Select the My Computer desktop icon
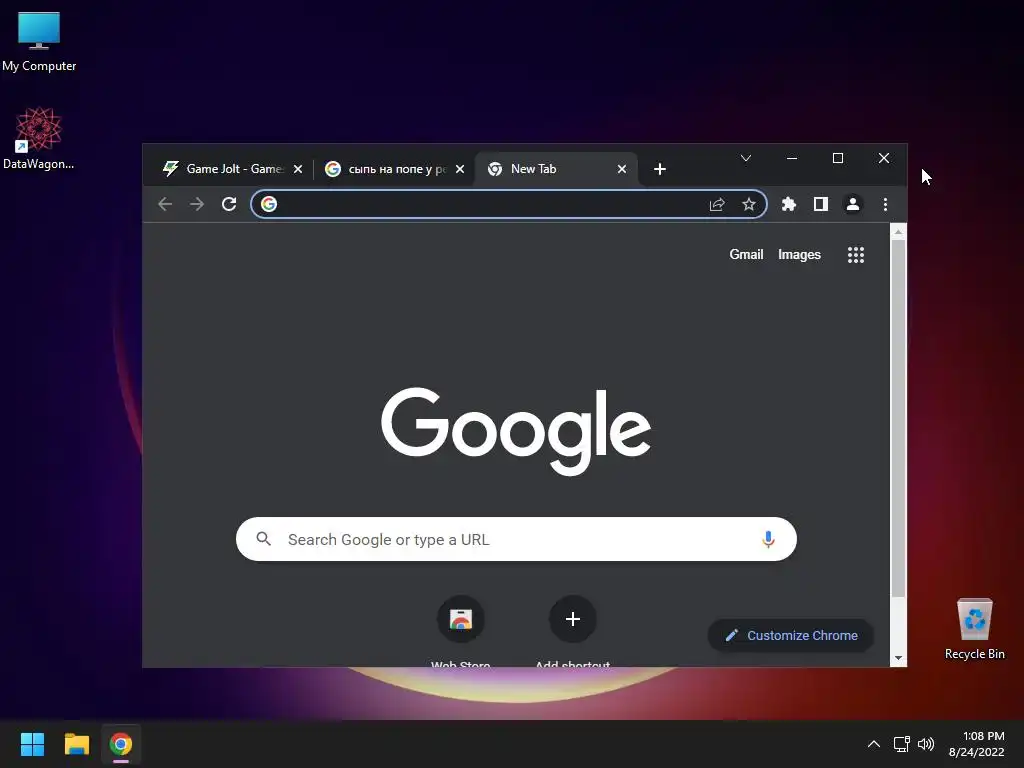This screenshot has width=1024, height=768. tap(39, 42)
